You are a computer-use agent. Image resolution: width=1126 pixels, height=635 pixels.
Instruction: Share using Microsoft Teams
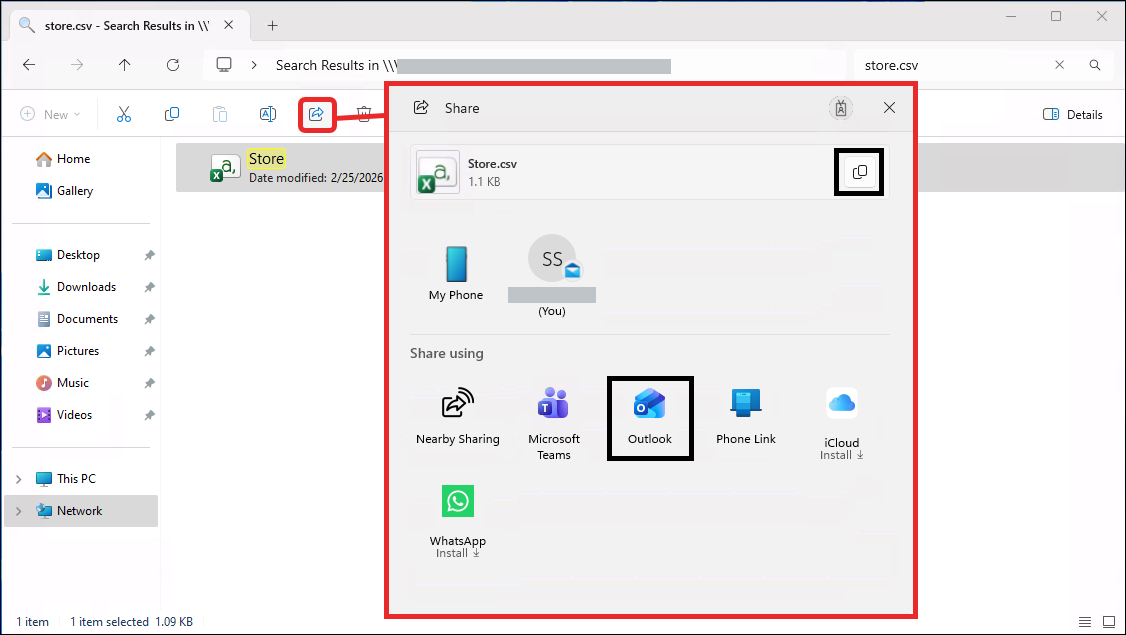(554, 424)
